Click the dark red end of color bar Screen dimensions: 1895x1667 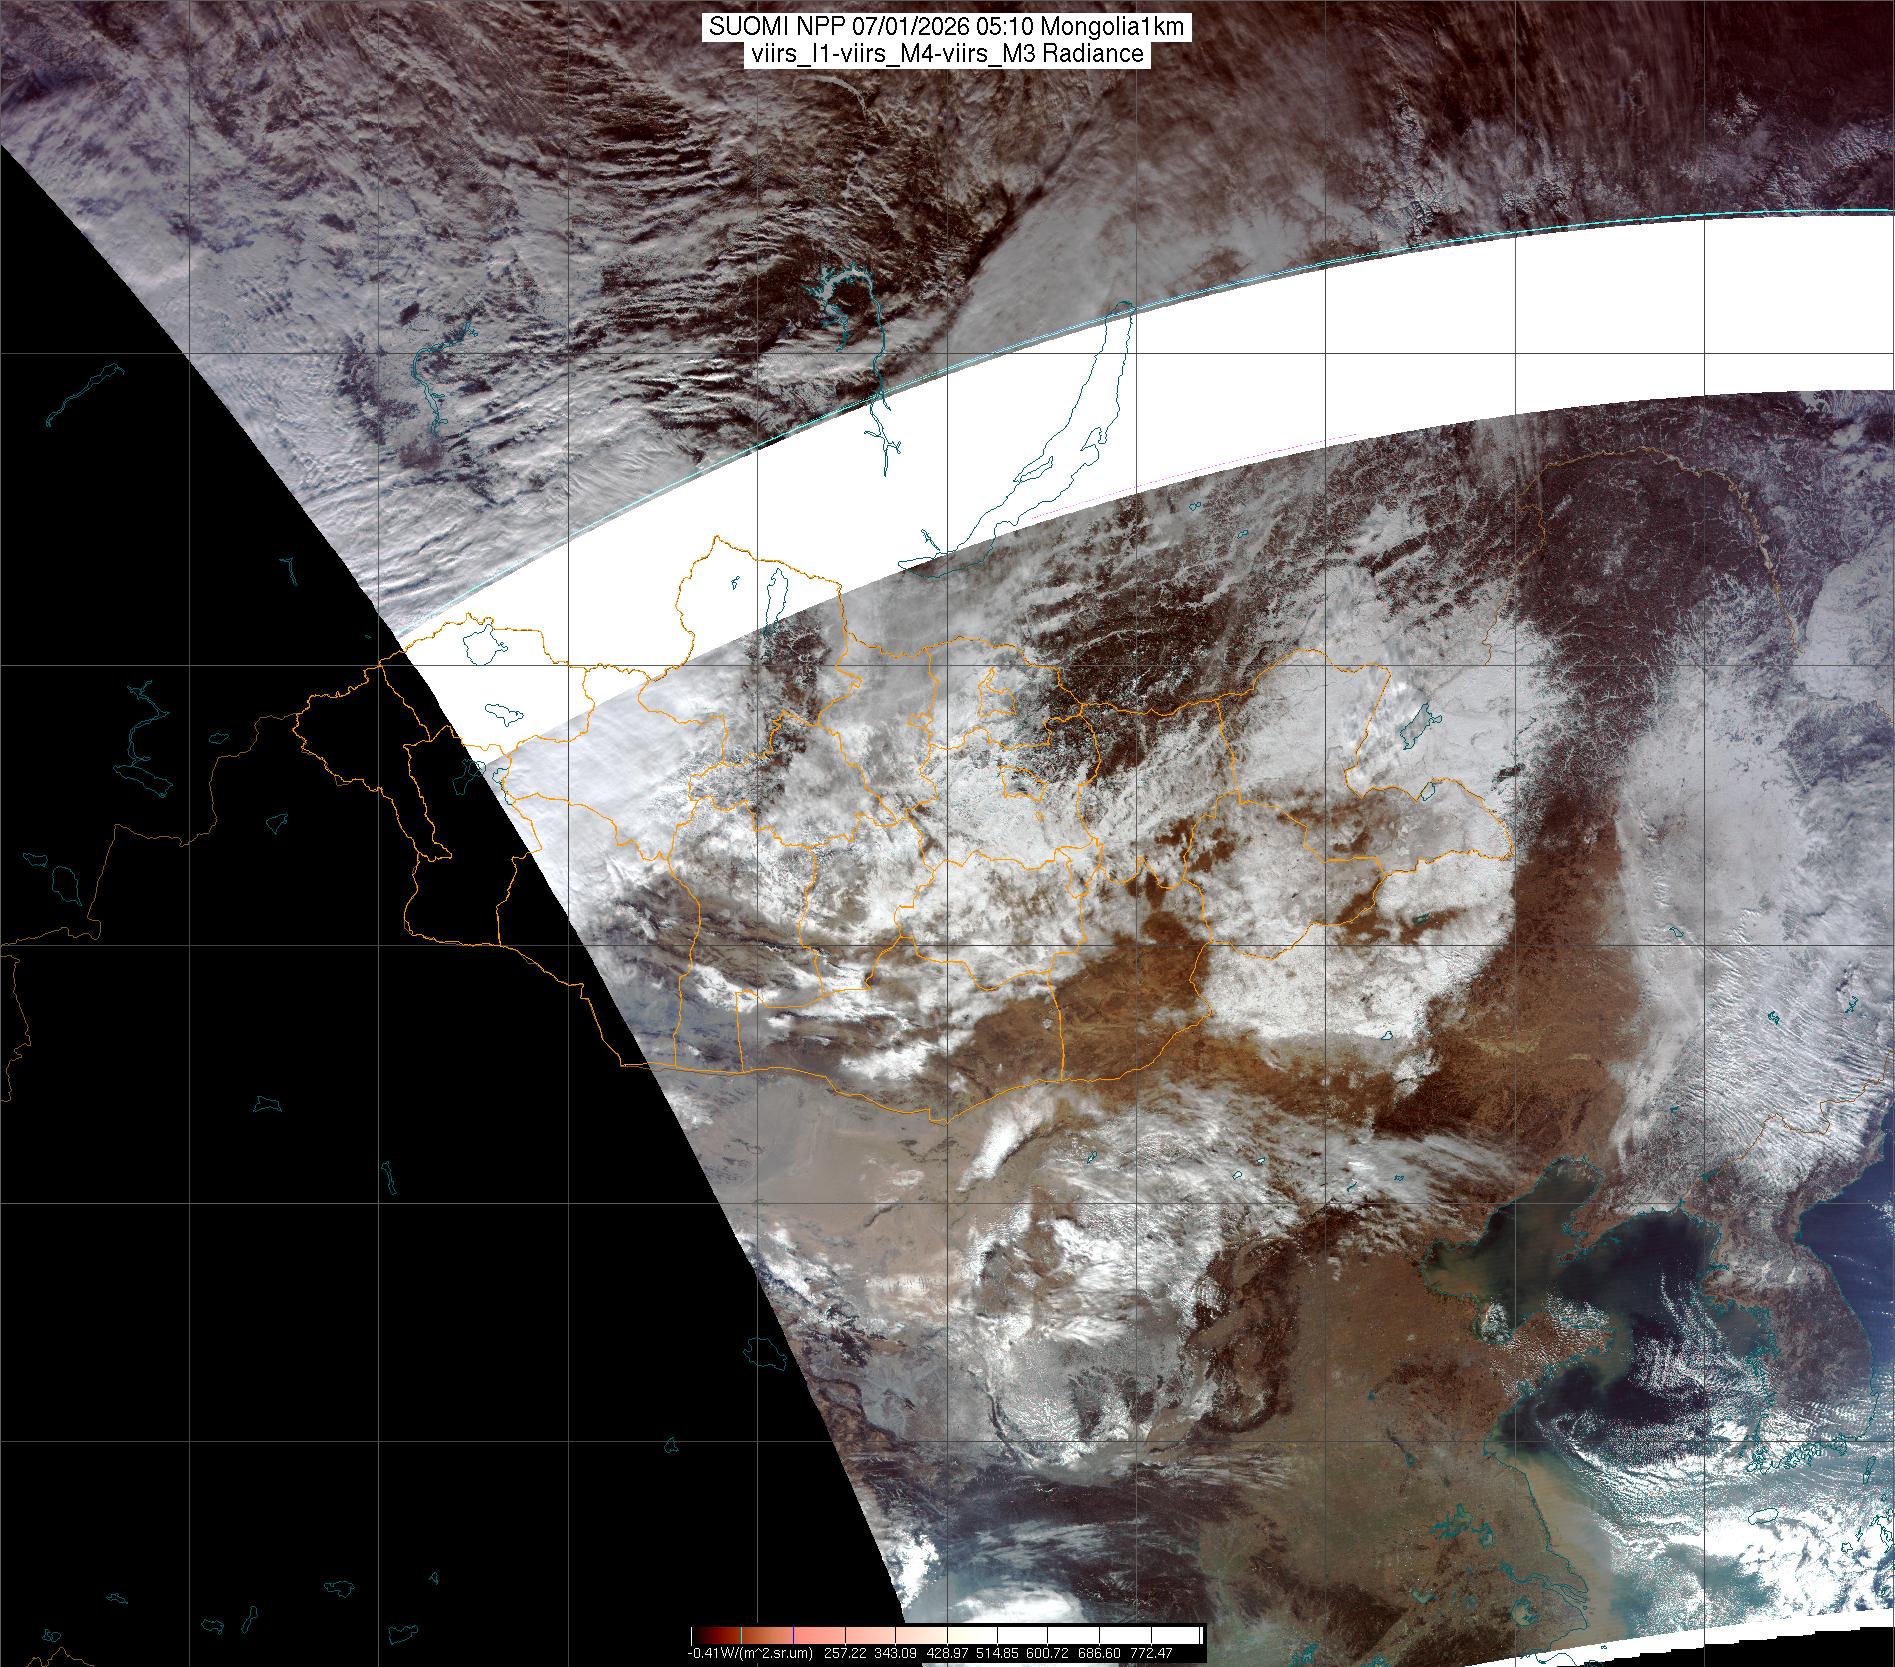(700, 1635)
